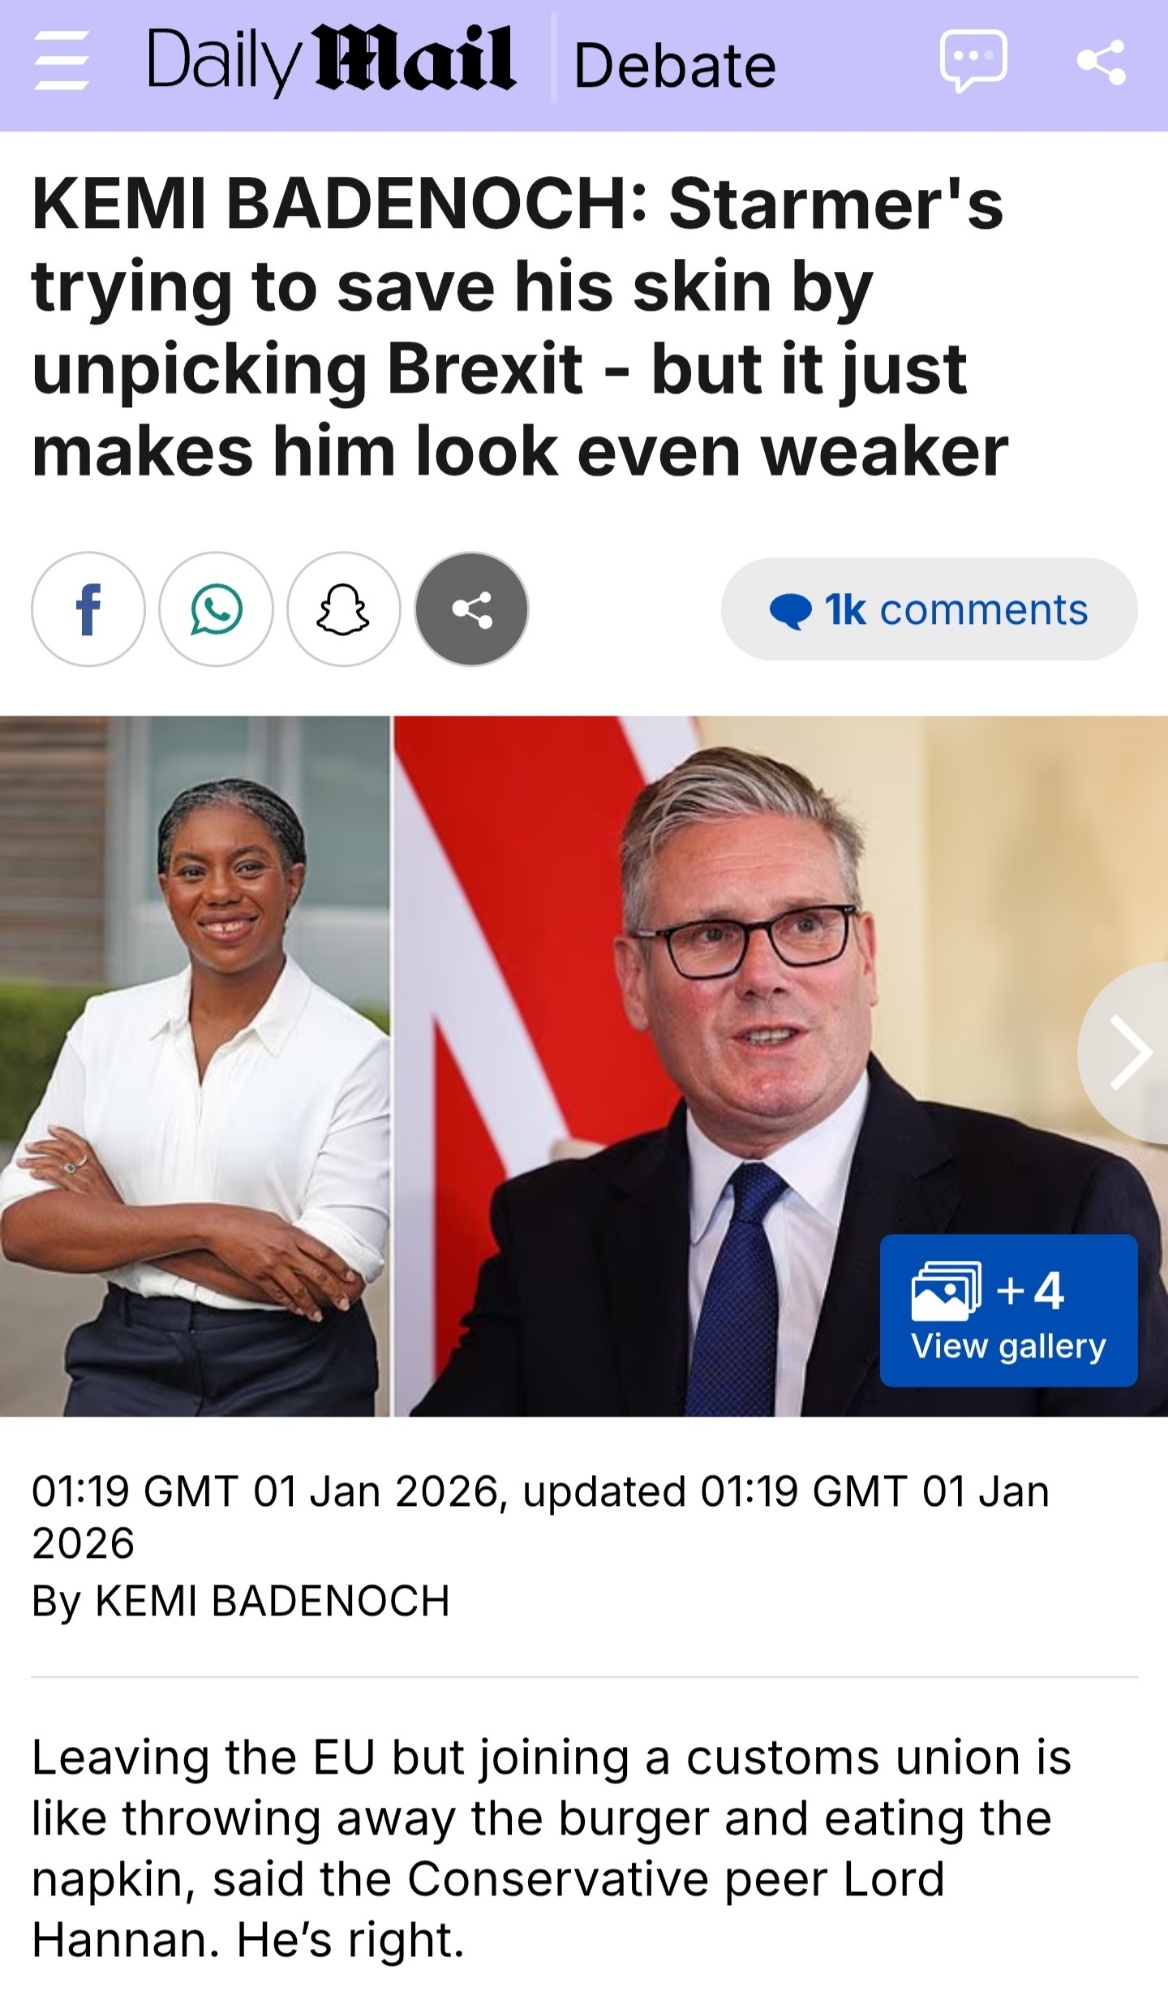Tap the Keir Starmer photo
Image resolution: width=1168 pixels, height=2000 pixels.
781,1066
